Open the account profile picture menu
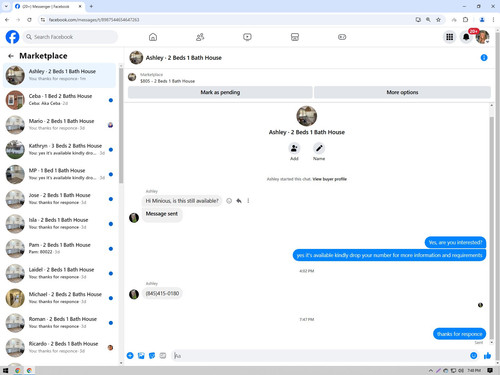 [482, 37]
